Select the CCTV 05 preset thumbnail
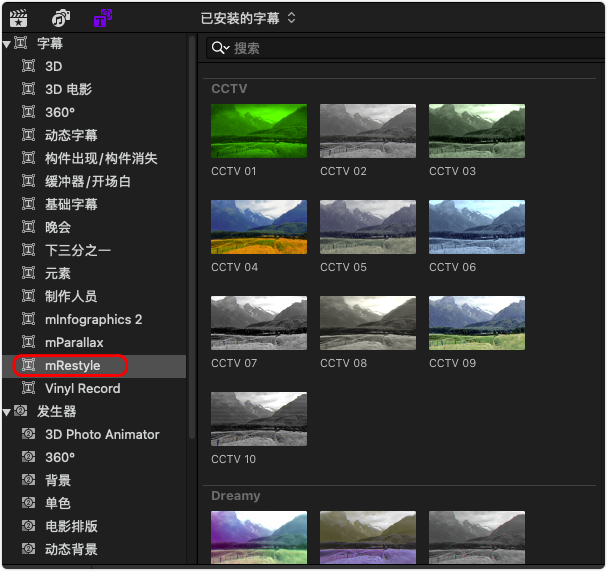 (368, 227)
